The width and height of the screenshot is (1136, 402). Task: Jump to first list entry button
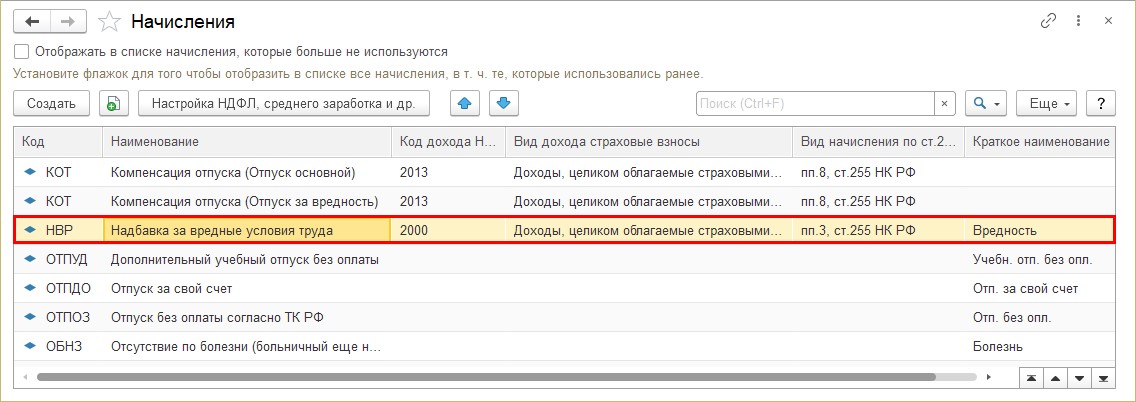1031,378
